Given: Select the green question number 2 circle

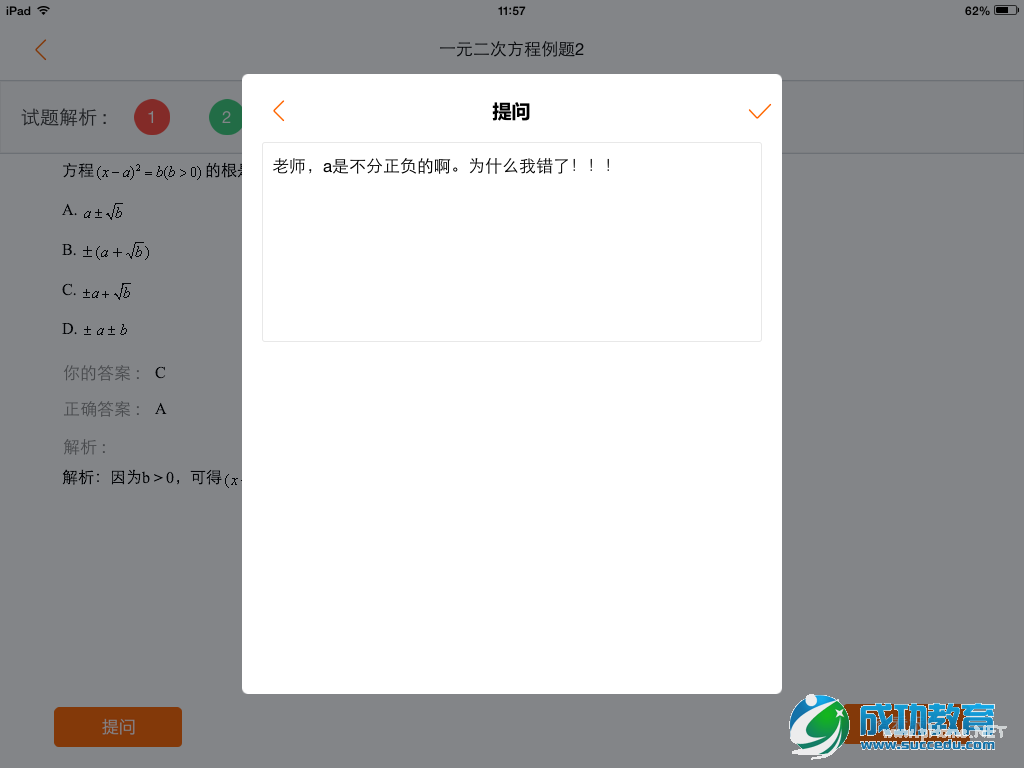Looking at the screenshot, I should 226,117.
